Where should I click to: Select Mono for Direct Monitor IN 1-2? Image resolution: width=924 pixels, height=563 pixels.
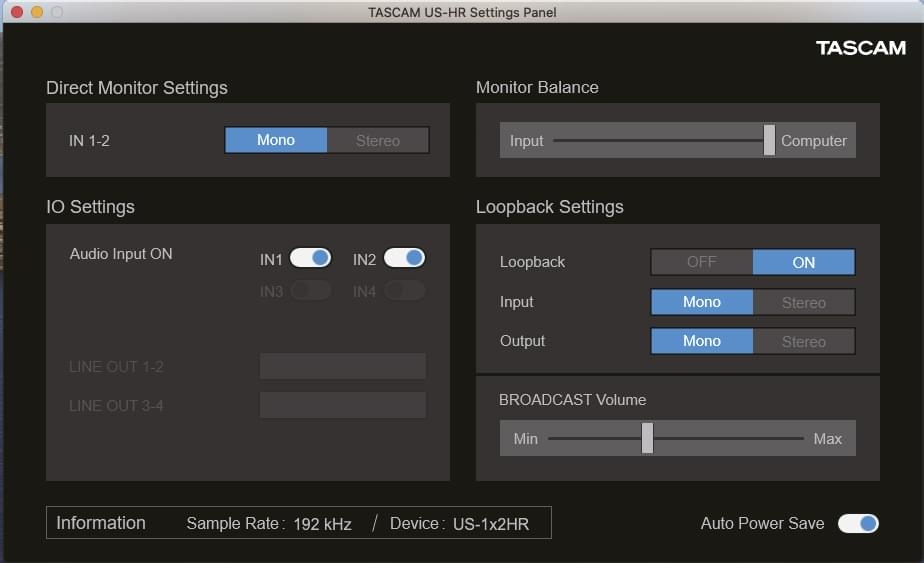click(276, 141)
